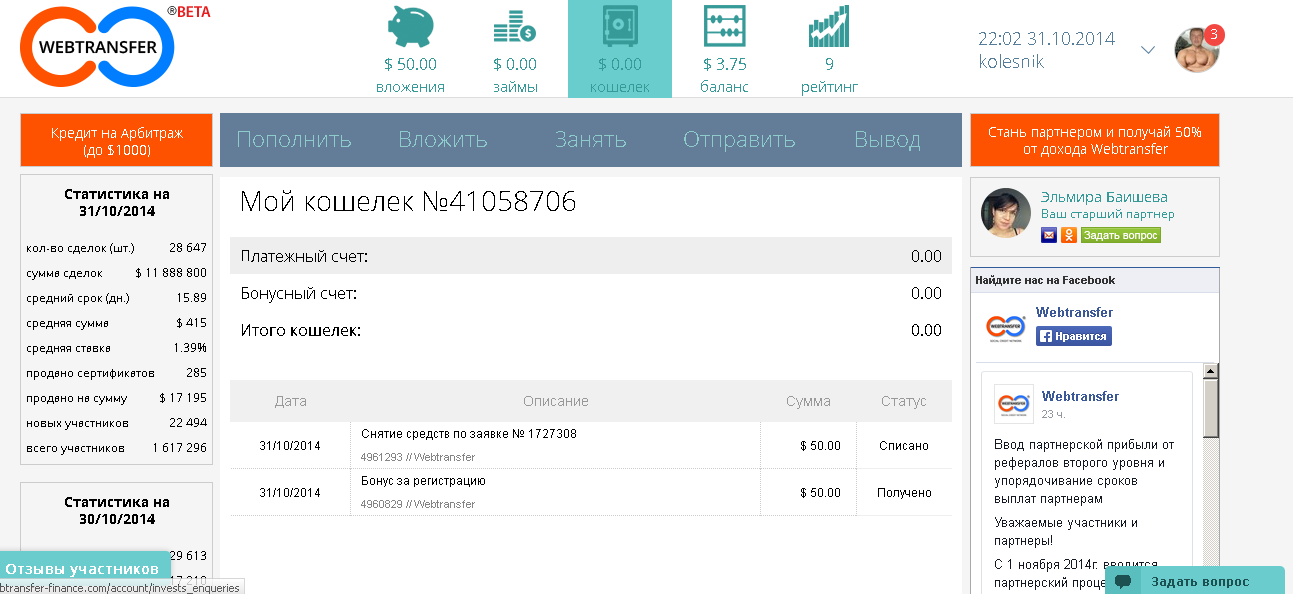
Task: Click the piggy bank вложения icon
Action: tap(410, 27)
